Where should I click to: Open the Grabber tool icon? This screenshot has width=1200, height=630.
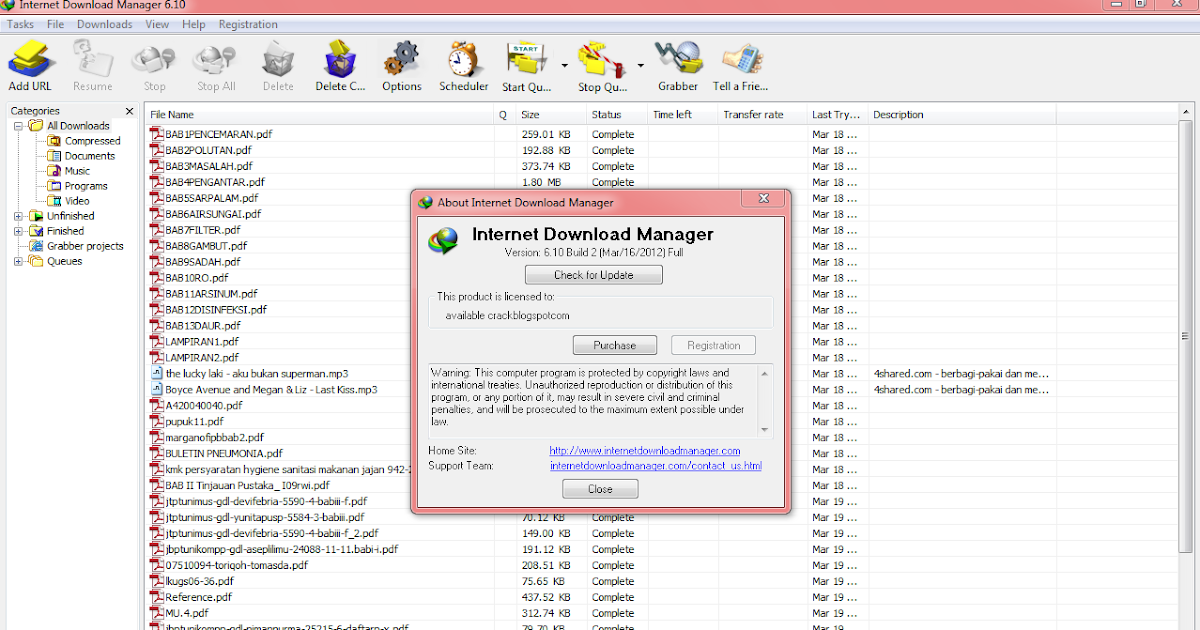[678, 66]
